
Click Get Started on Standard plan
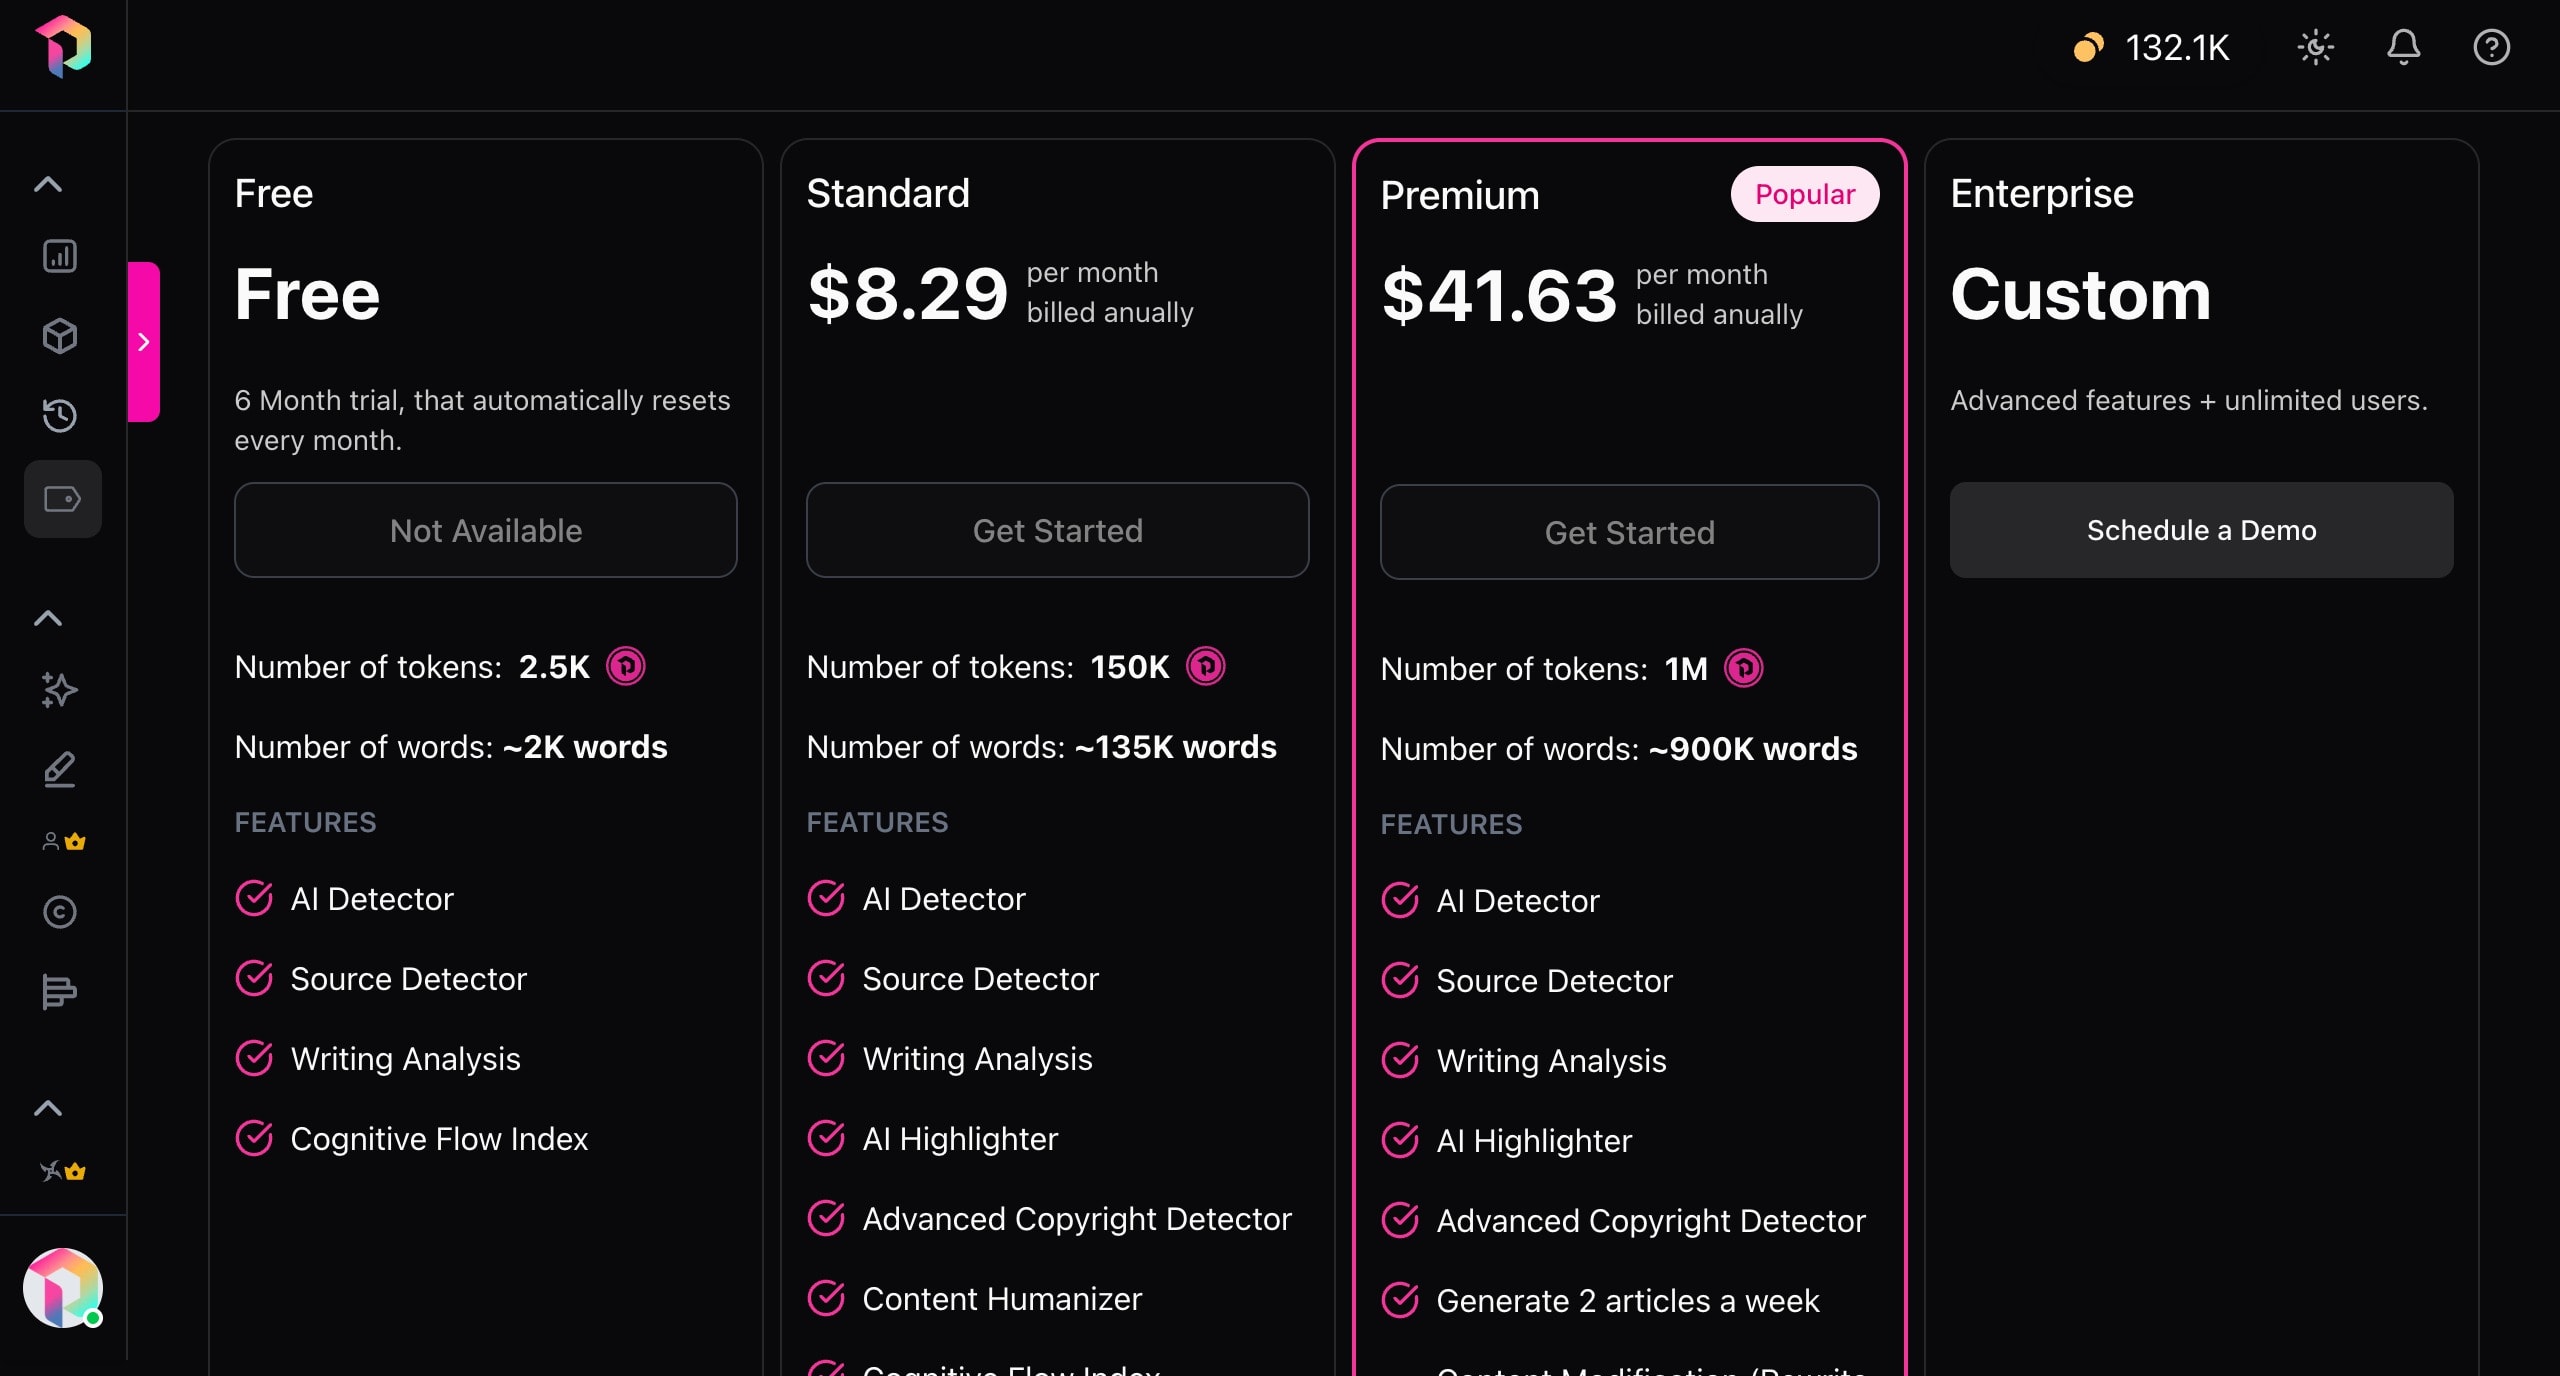pos(1057,530)
